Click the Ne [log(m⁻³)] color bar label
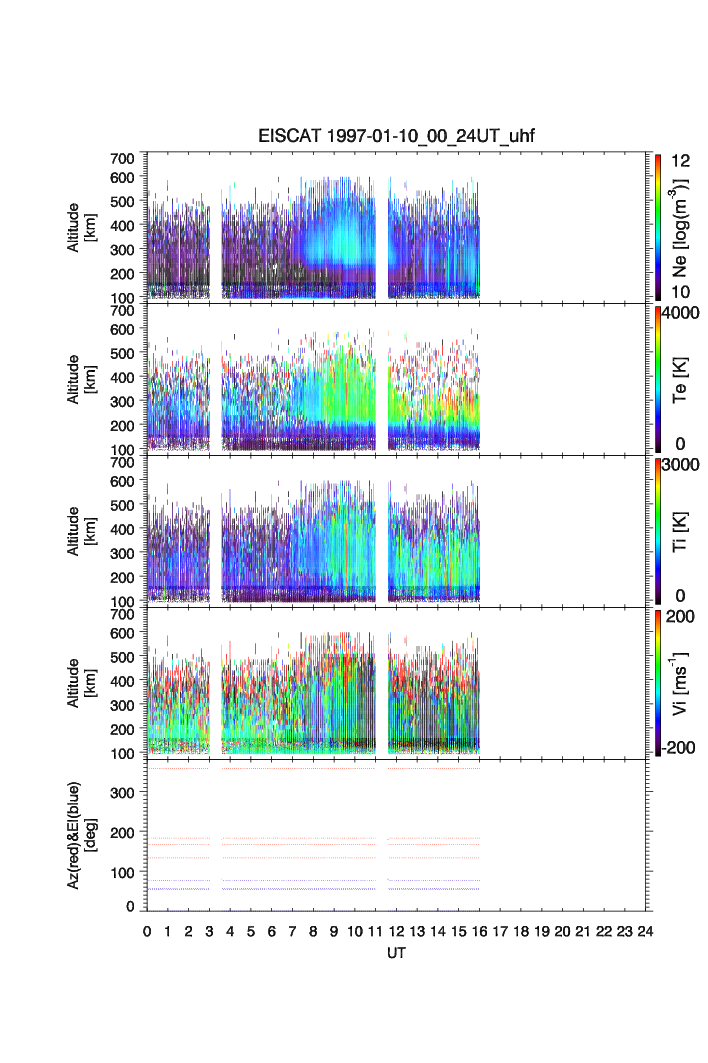 click(x=680, y=228)
